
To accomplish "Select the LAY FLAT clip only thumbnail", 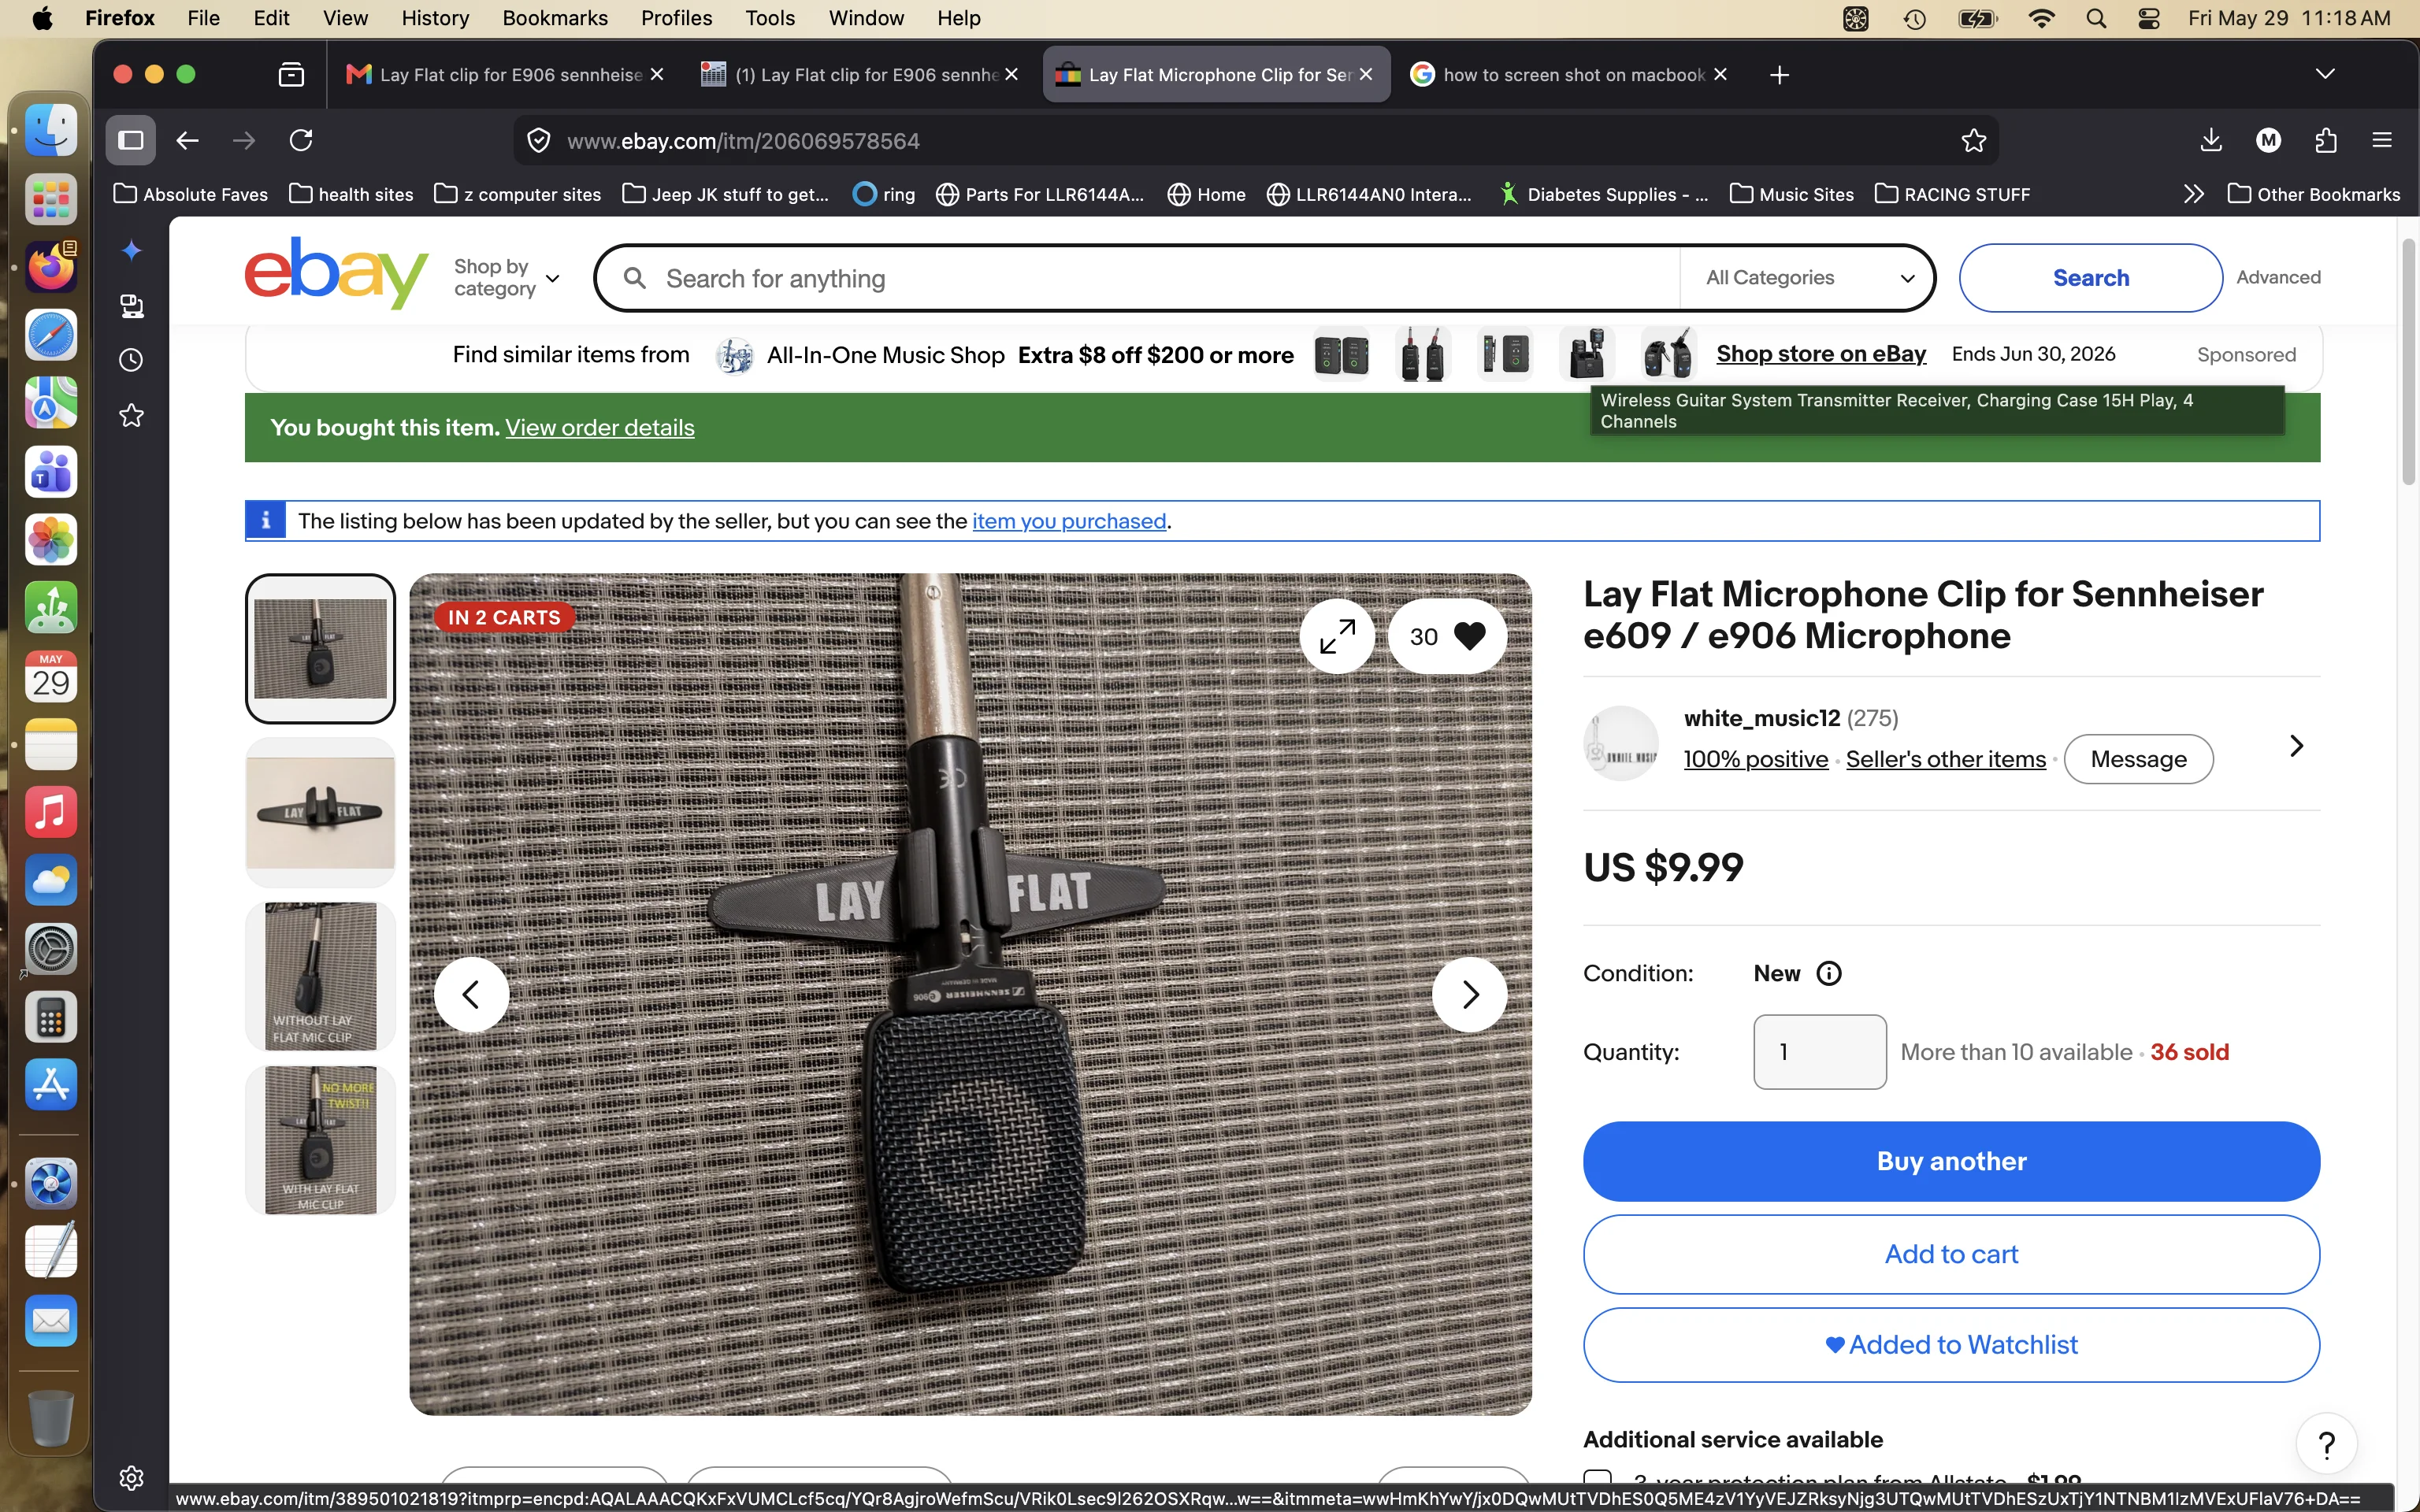I will tap(320, 812).
